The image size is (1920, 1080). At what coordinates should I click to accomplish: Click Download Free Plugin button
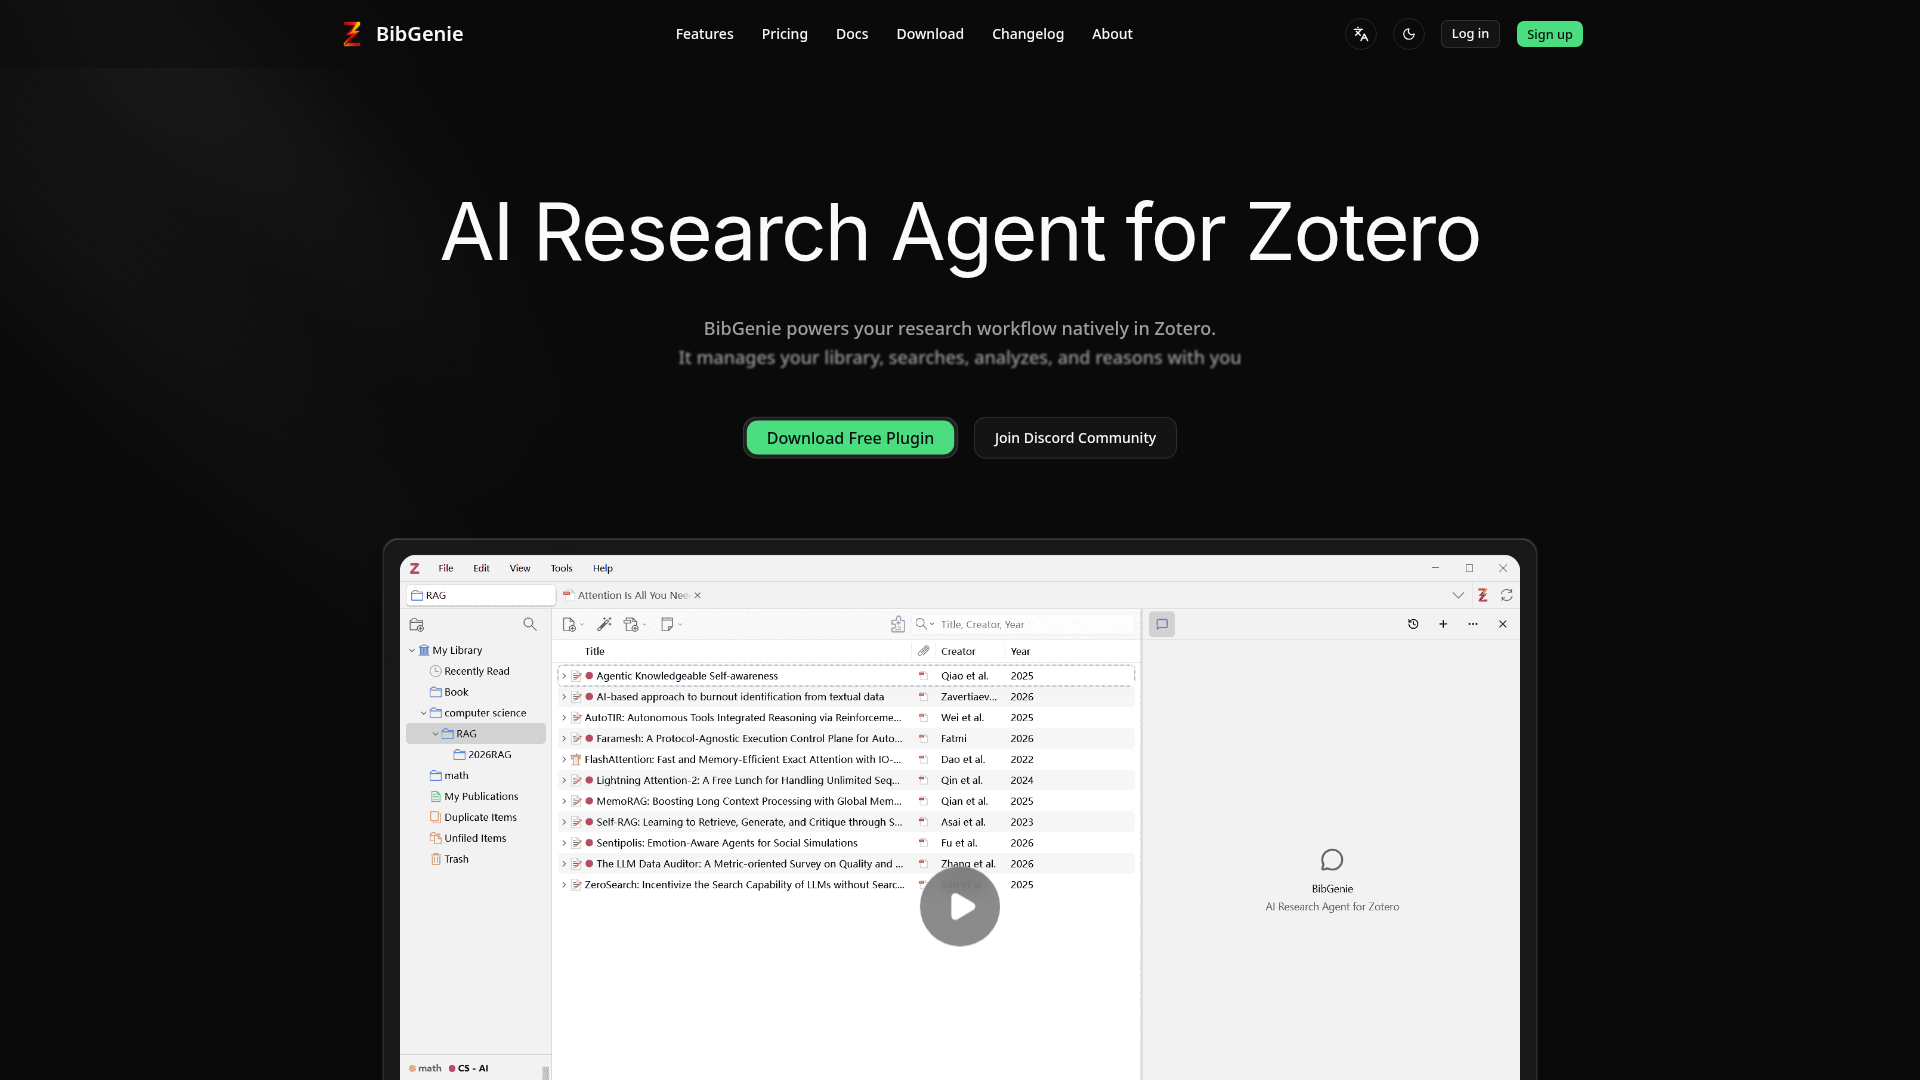[850, 438]
